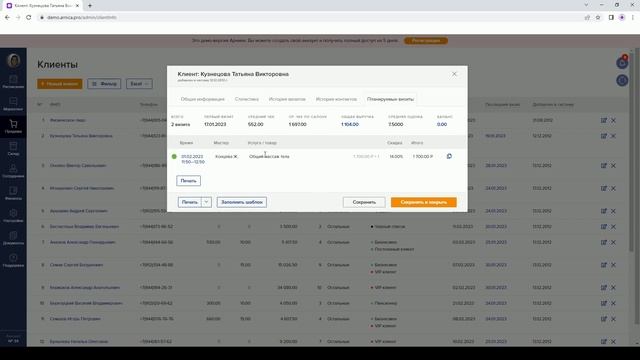Screen dimensions: 640x360
Task: Expand the Печать dropdown arrow in footer
Action: coord(207,202)
